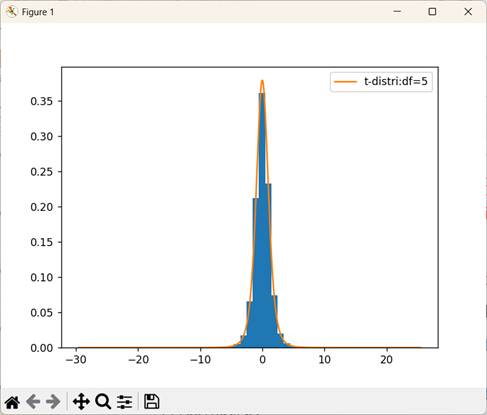Activate the Zoom to rectangle magnifier
The width and height of the screenshot is (487, 415).
click(103, 402)
